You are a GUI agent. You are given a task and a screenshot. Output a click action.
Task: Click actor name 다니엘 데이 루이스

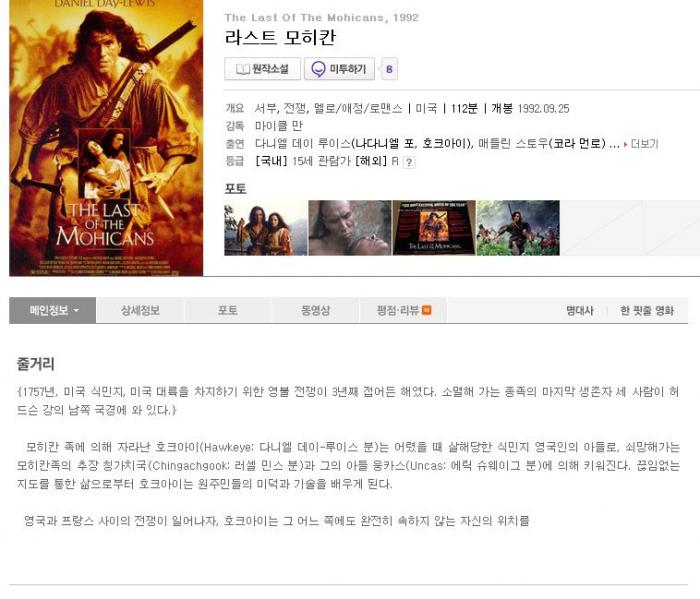tap(303, 144)
